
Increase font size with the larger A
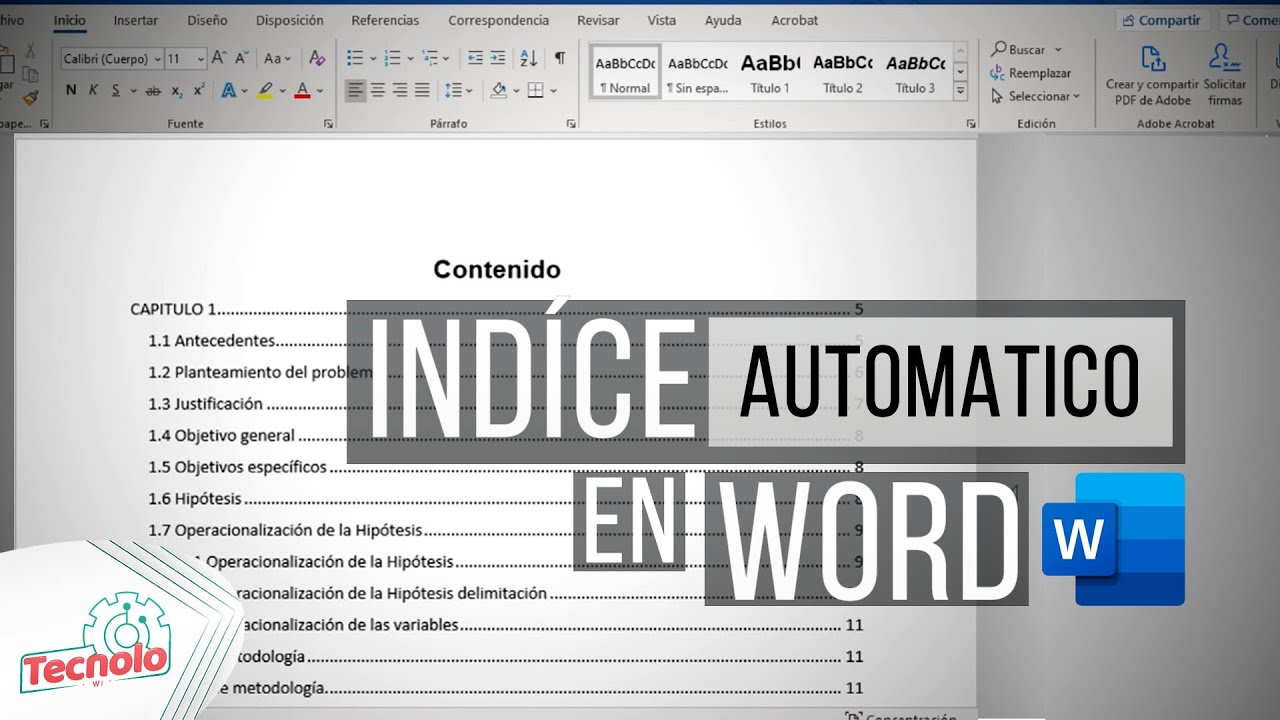pyautogui.click(x=219, y=59)
